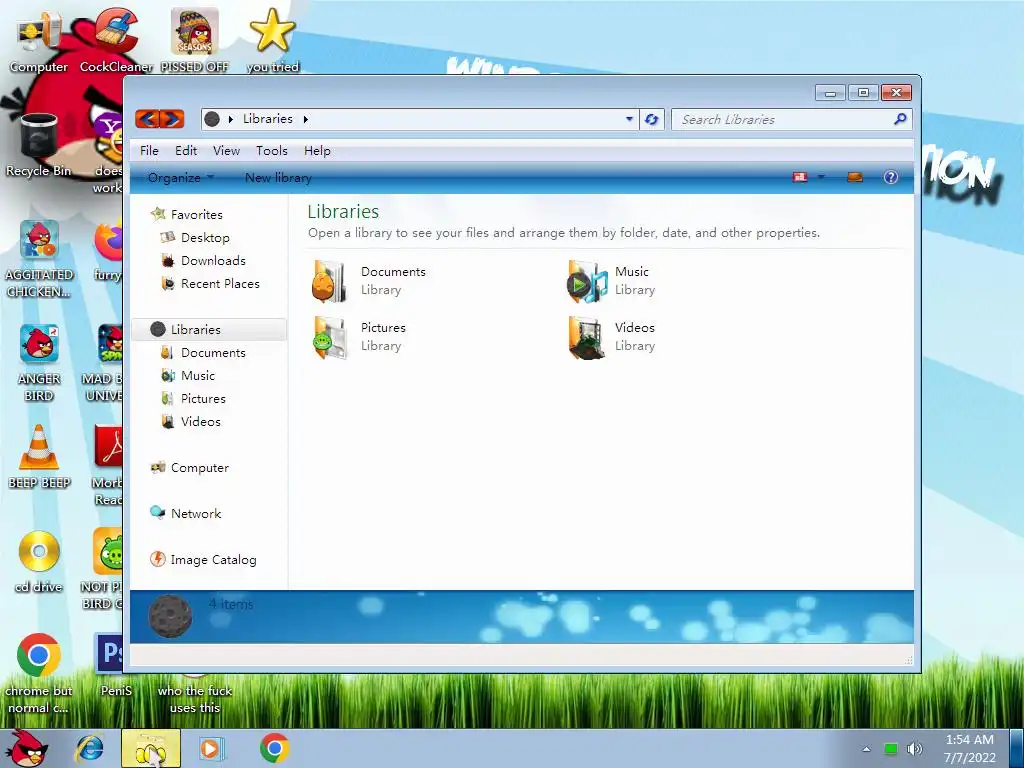Screen dimensions: 1024x768
Task: Launch Internet Explorer from taskbar
Action: tap(89, 748)
